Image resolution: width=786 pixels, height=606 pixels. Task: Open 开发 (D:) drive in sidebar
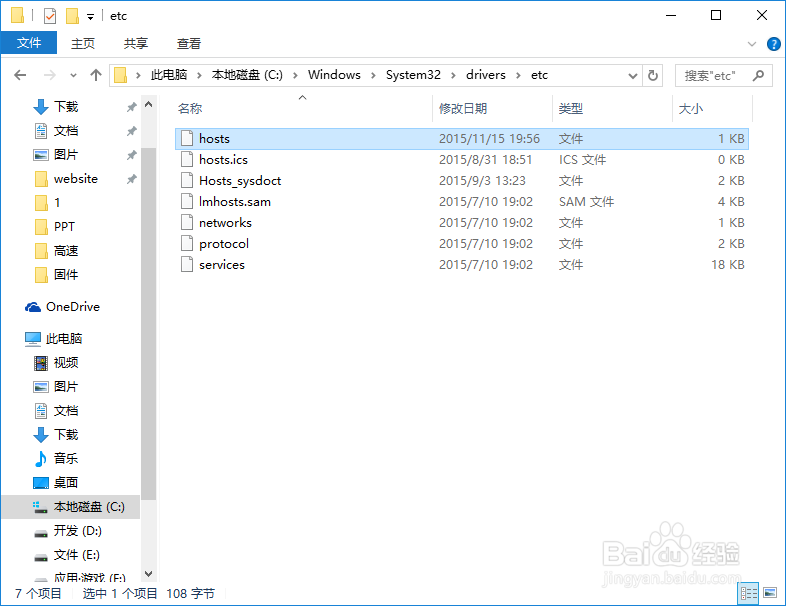pos(77,531)
